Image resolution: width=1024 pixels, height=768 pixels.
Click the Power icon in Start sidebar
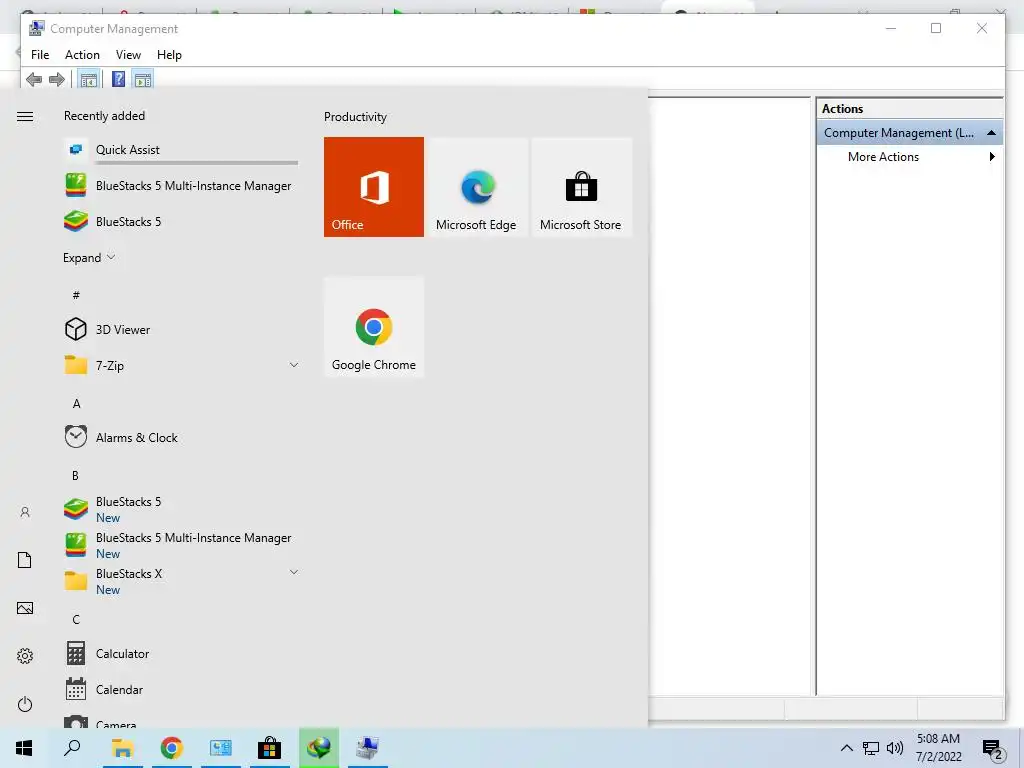click(x=25, y=704)
